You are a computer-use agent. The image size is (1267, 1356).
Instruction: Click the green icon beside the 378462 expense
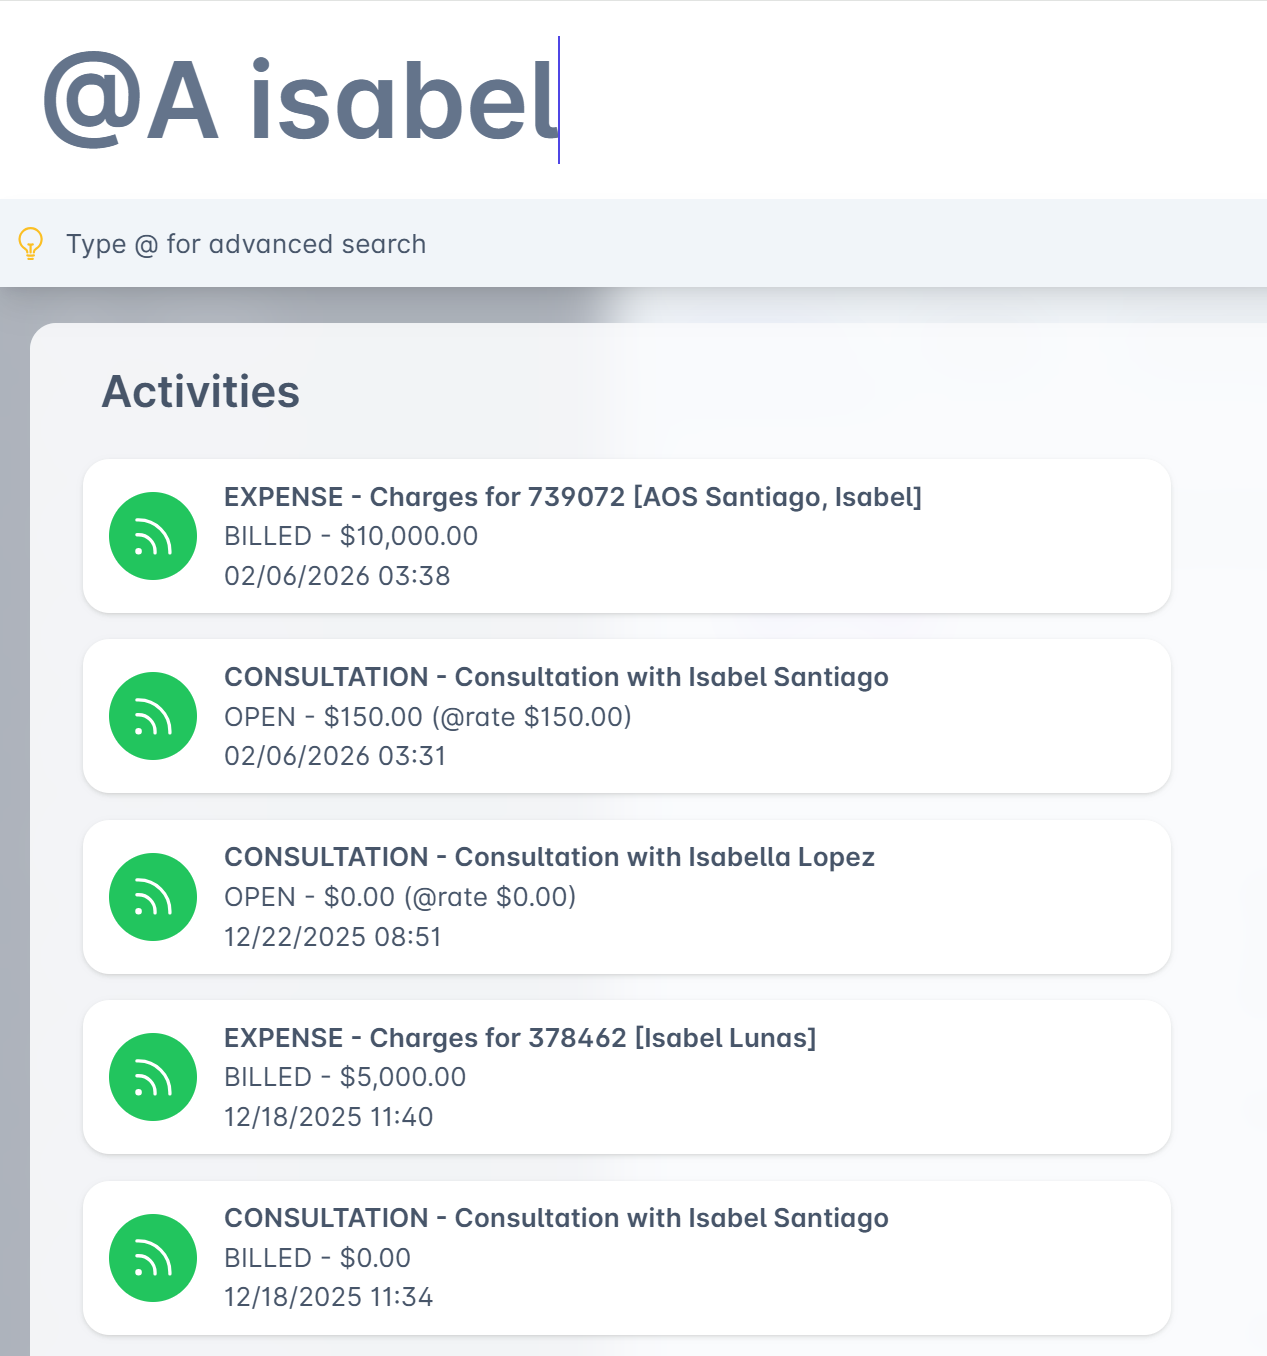coord(153,1077)
